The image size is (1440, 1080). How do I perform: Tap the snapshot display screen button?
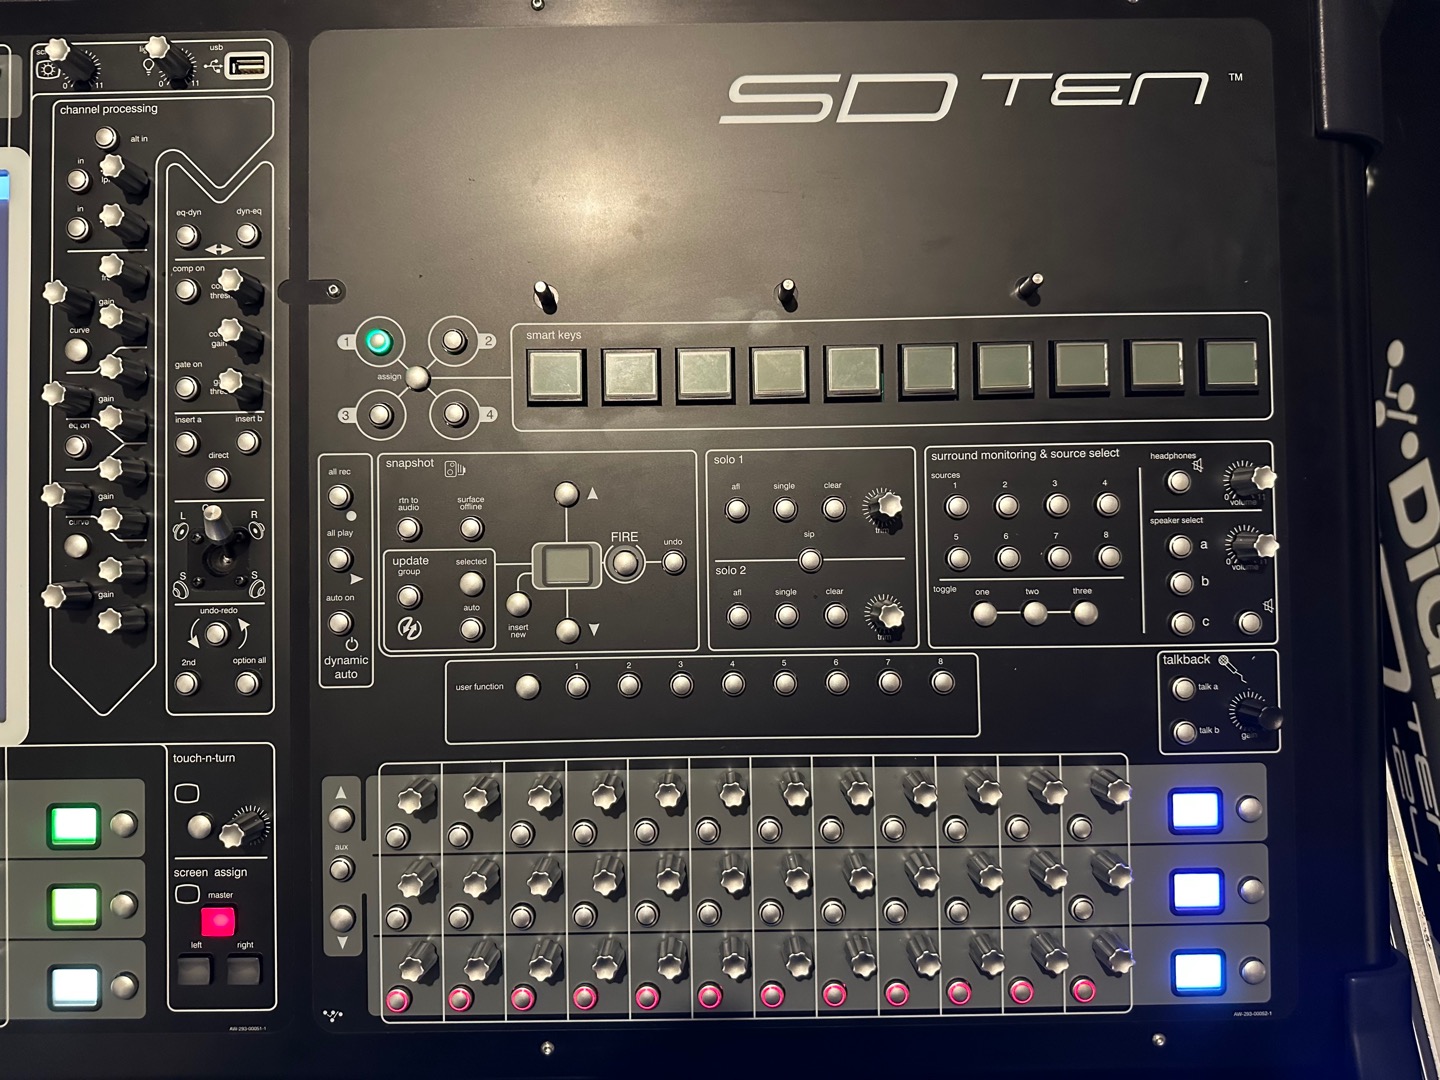[x=566, y=566]
